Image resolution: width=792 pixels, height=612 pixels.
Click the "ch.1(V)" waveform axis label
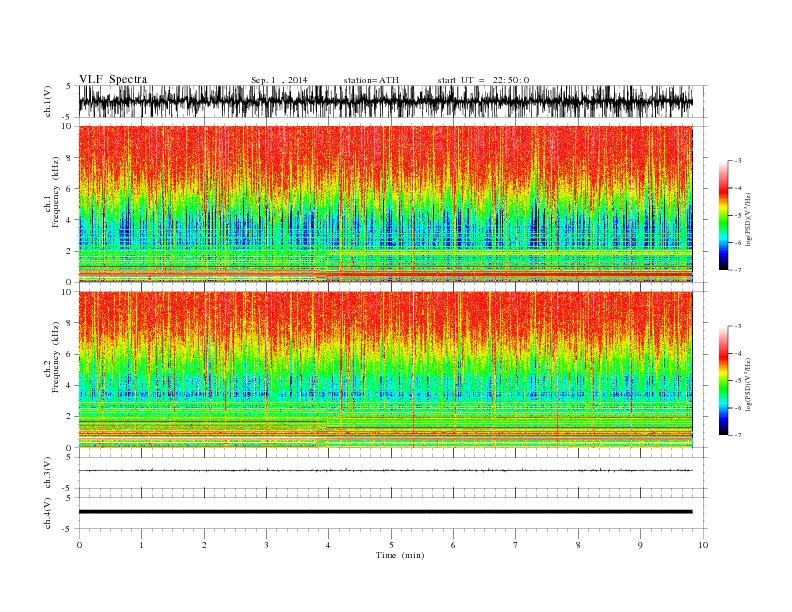[x=48, y=103]
